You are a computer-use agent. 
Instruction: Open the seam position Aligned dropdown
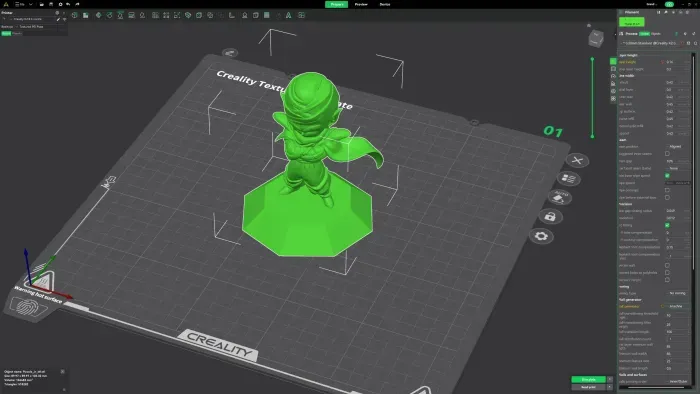tap(677, 146)
